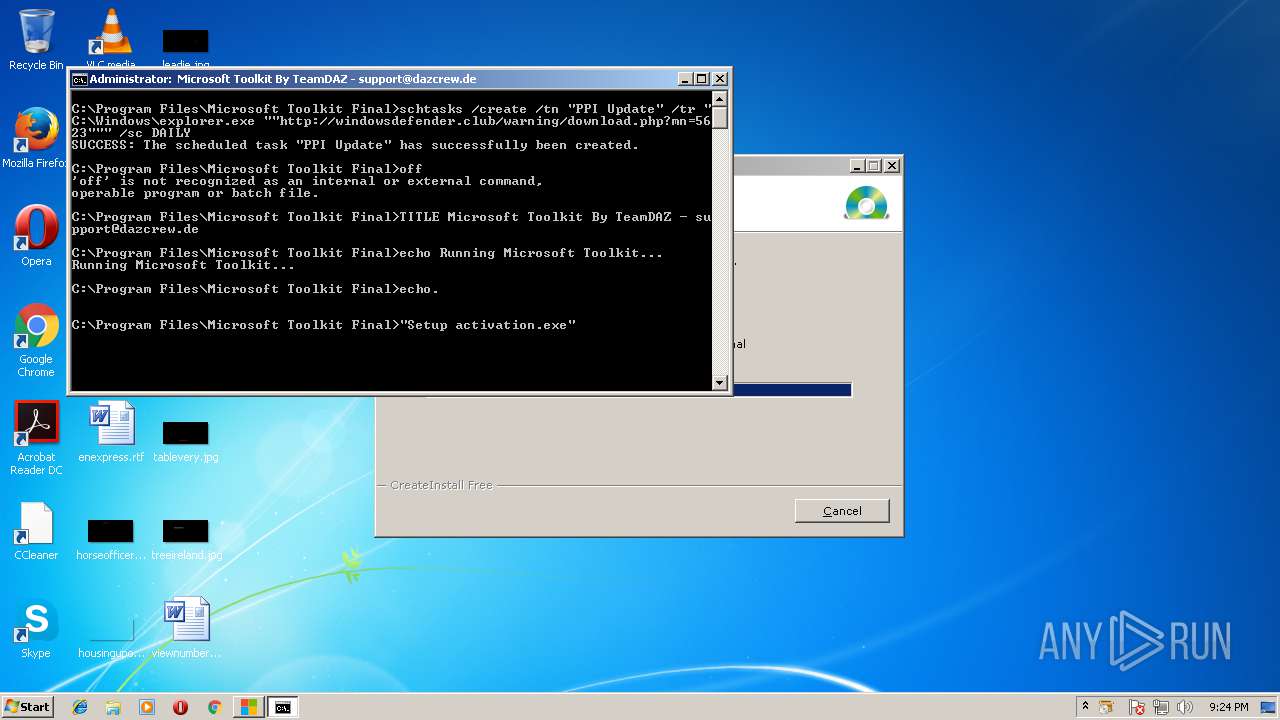
Task: Show hidden system tray icons
Action: click(x=1085, y=706)
